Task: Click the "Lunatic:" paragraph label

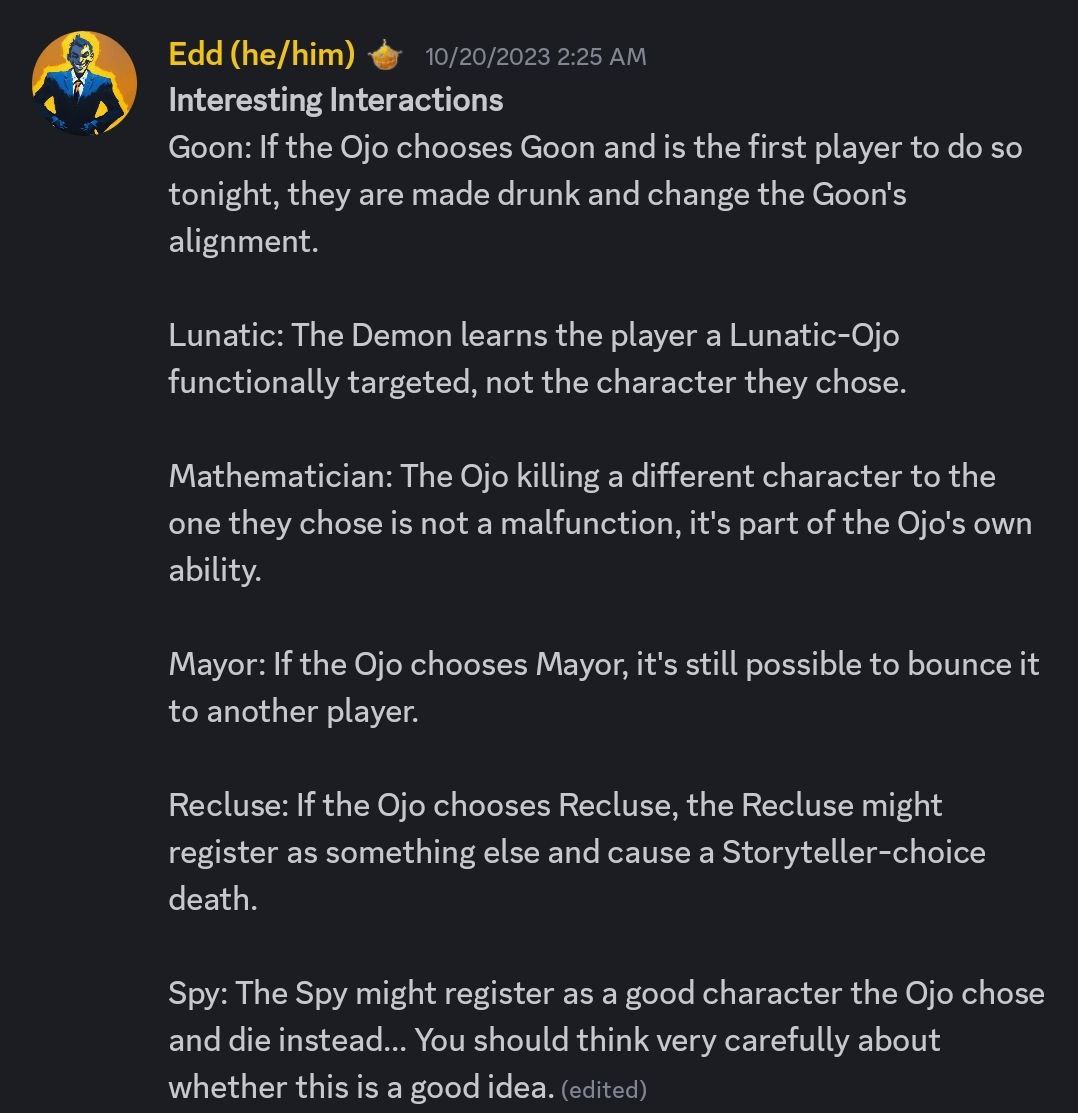Action: tap(226, 335)
